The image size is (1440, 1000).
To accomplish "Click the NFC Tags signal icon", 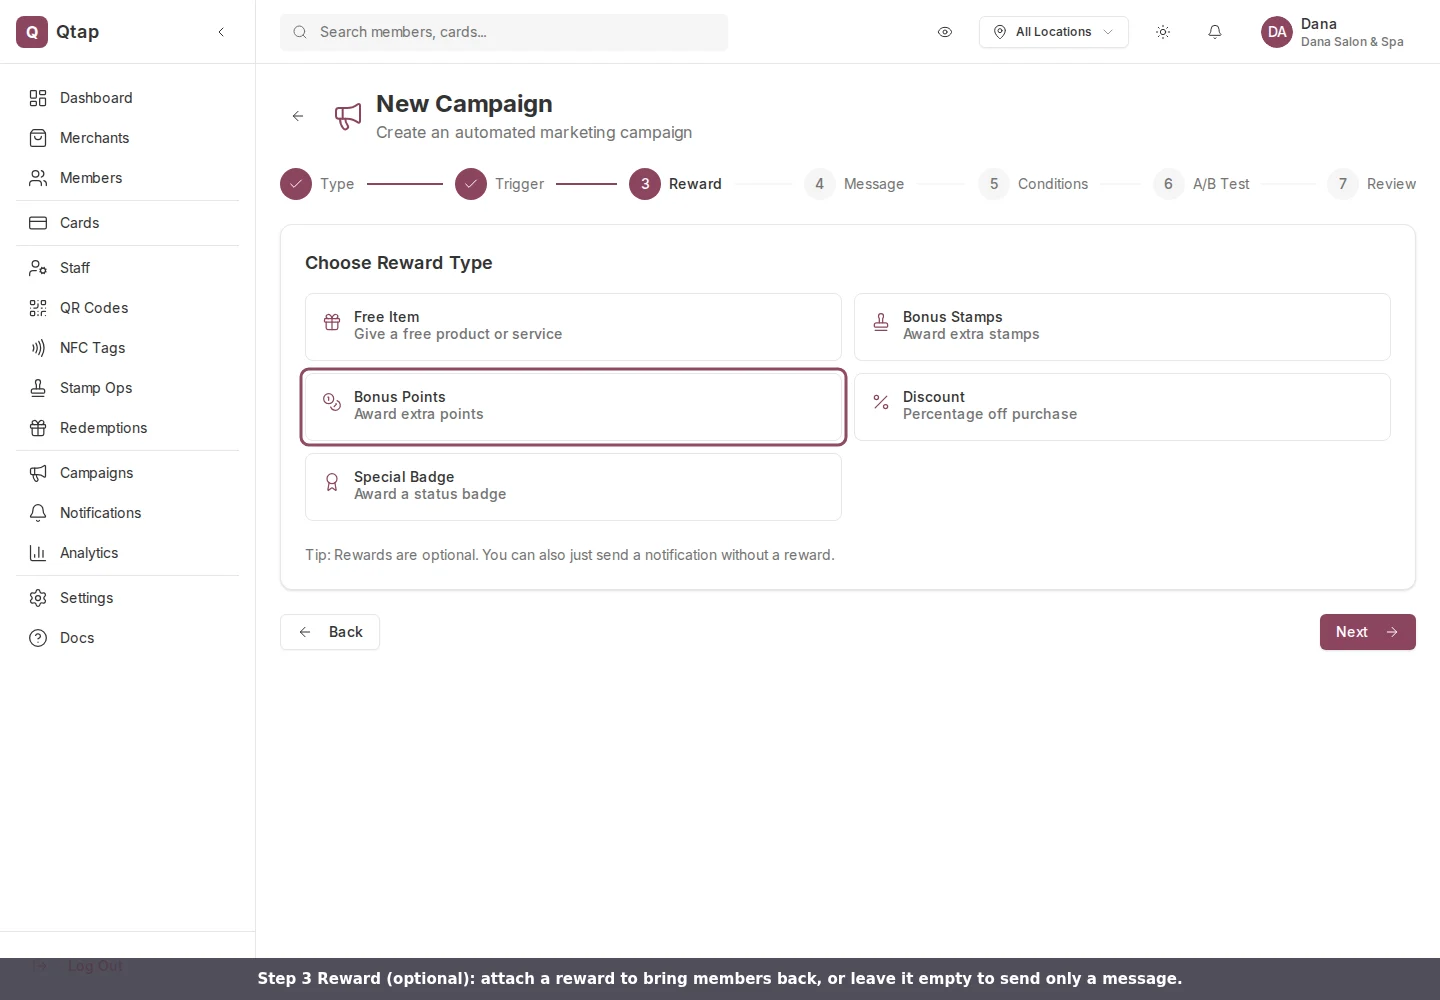I will [x=38, y=348].
